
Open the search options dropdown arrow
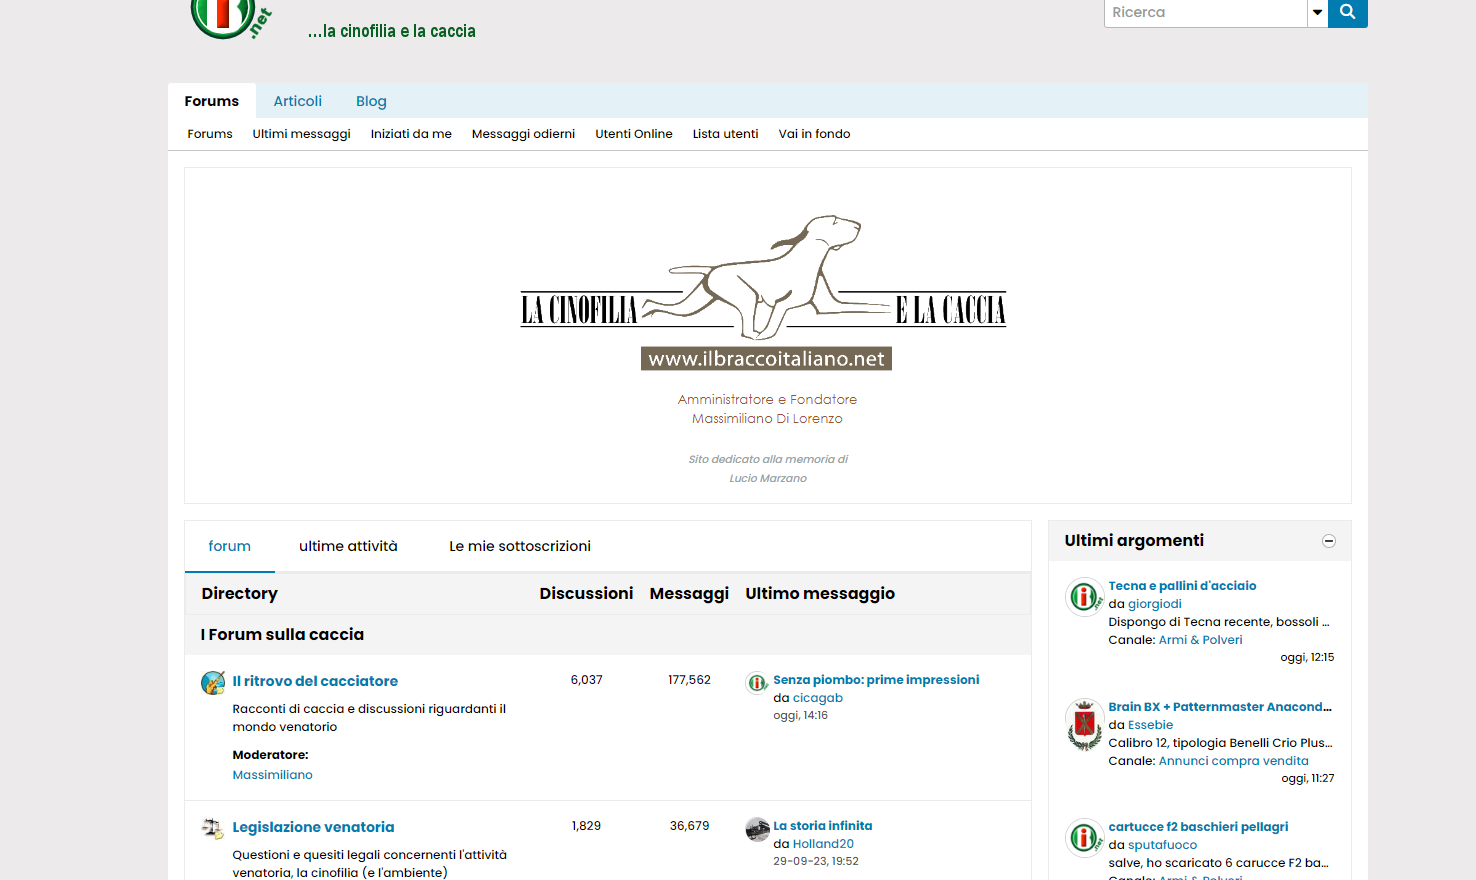point(1317,13)
